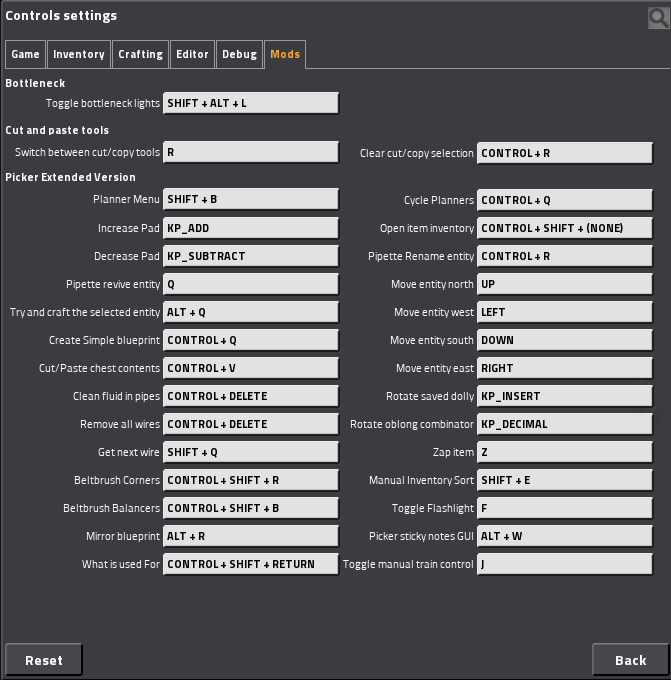
Task: Edit Toggle Flashlight F binding
Action: [565, 508]
